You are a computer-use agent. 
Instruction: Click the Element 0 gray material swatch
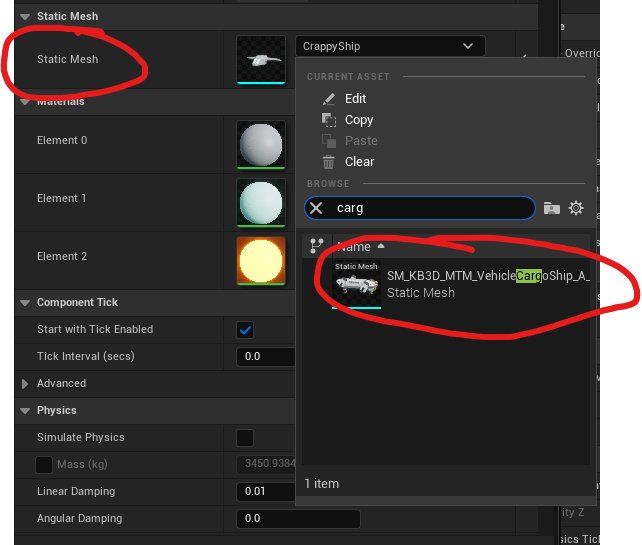(x=261, y=145)
